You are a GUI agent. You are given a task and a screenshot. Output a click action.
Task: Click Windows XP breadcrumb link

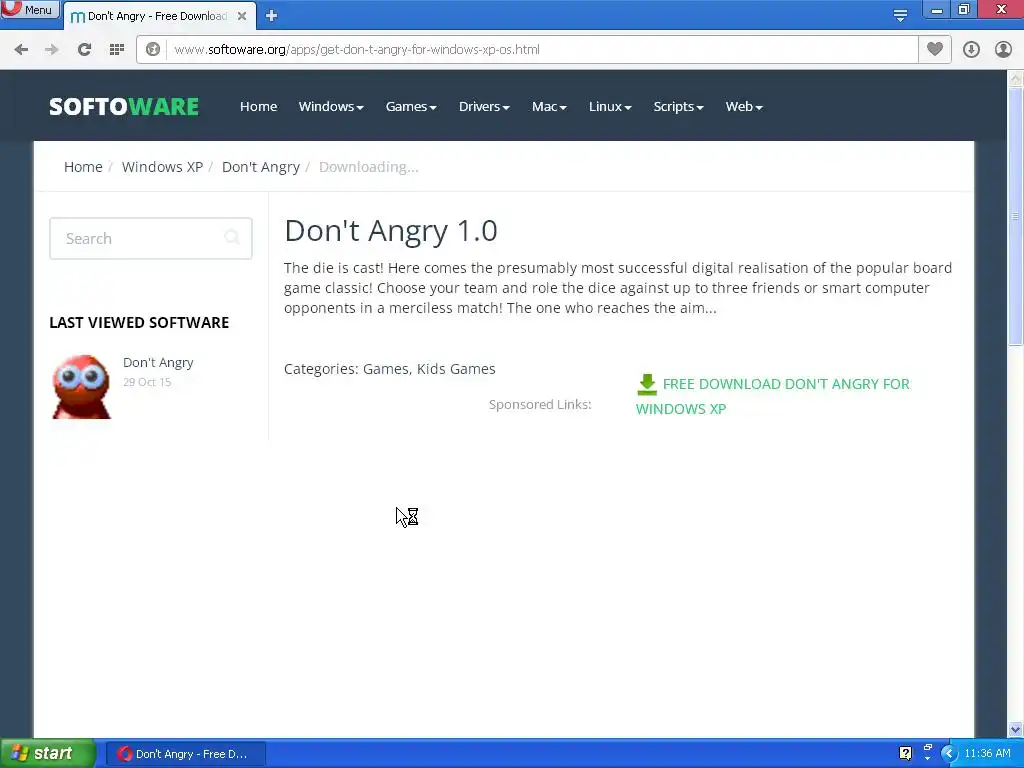[x=162, y=167]
